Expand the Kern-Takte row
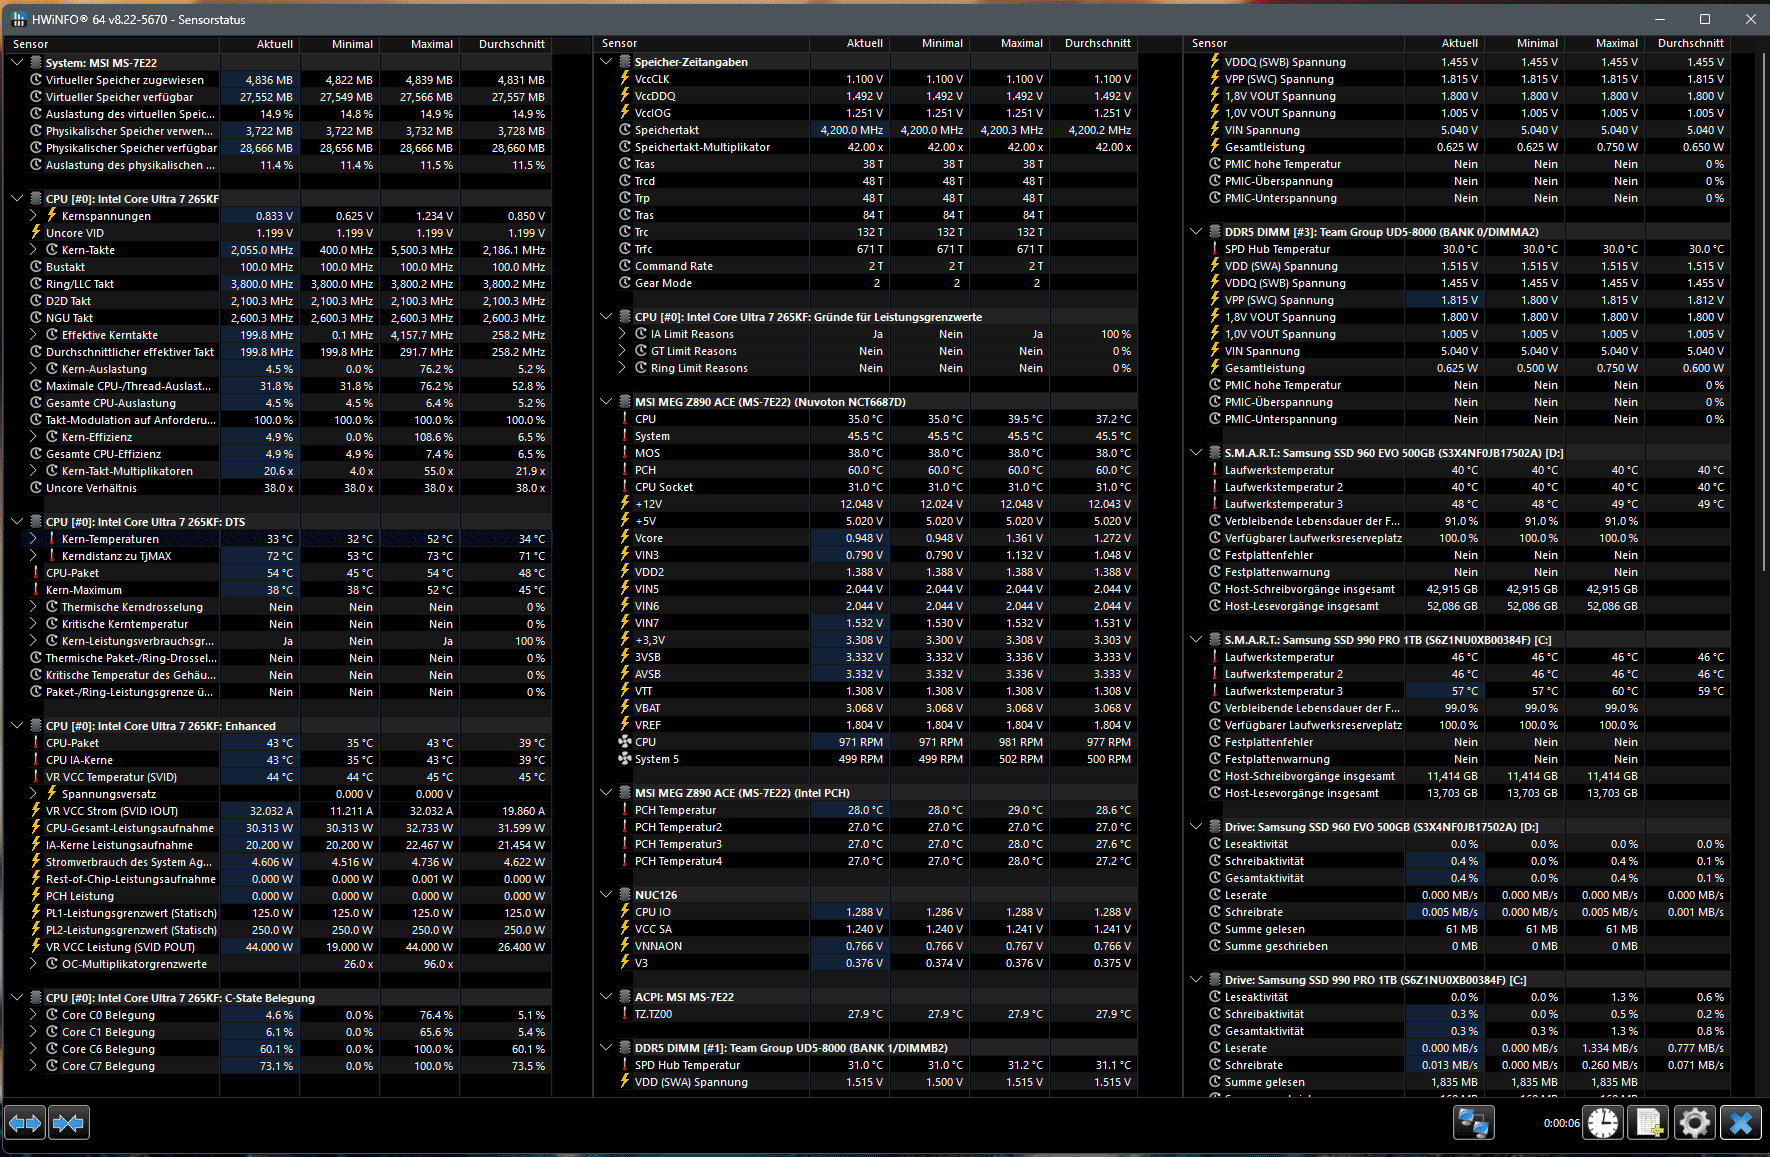The width and height of the screenshot is (1770, 1157). [x=33, y=250]
